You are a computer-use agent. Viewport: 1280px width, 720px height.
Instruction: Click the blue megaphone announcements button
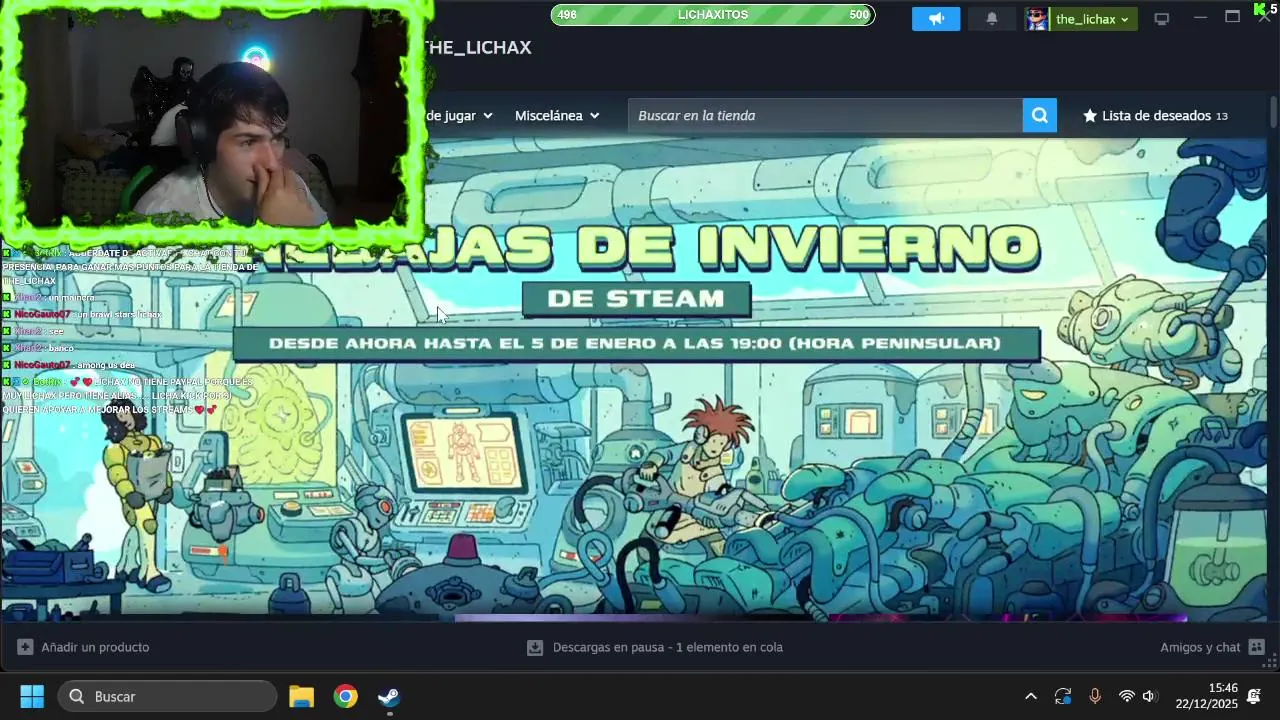pyautogui.click(x=936, y=19)
